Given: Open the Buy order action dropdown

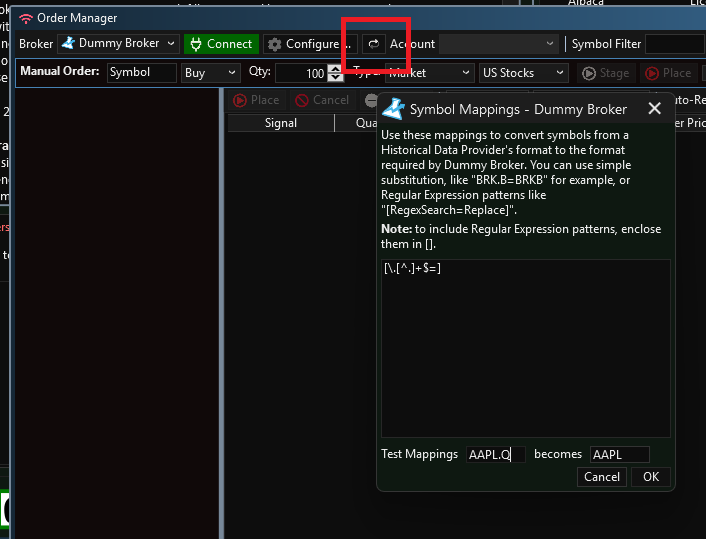Looking at the screenshot, I should point(211,73).
